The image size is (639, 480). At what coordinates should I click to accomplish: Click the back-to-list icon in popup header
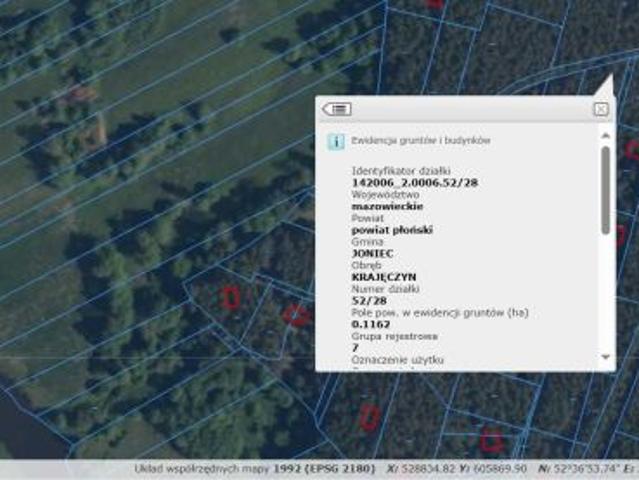337,109
